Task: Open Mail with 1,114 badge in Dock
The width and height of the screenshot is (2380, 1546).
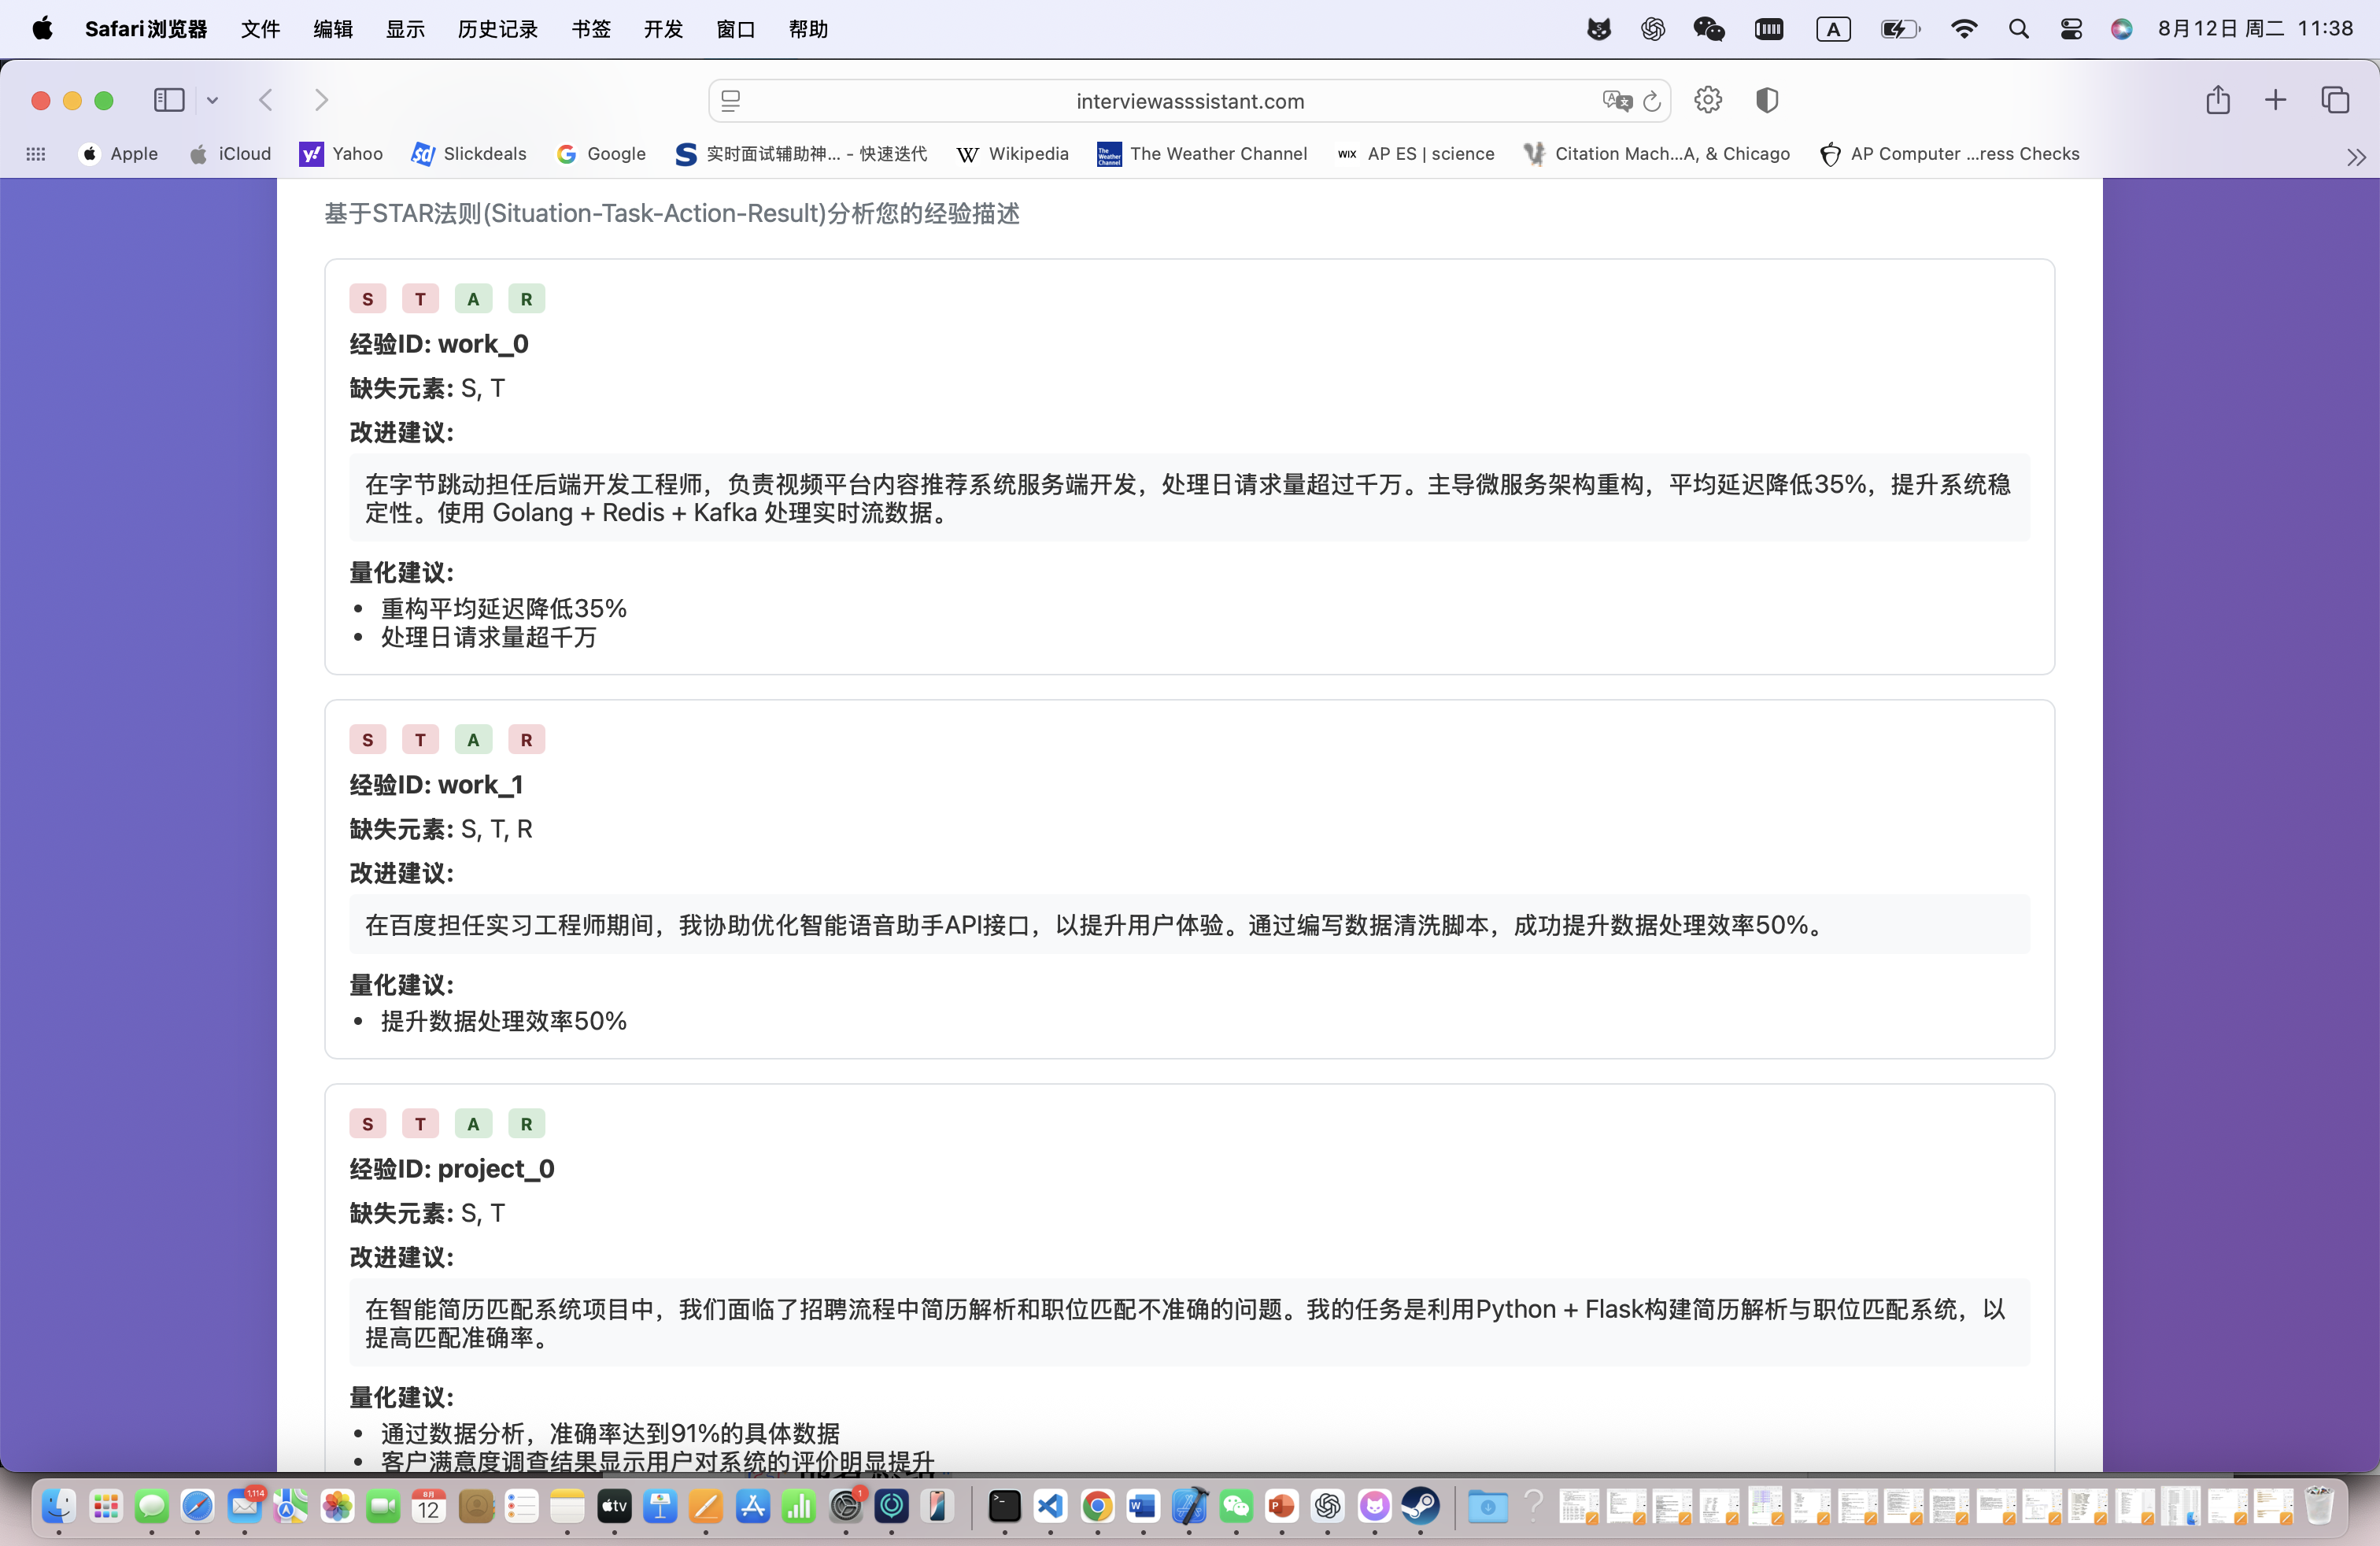Action: pyautogui.click(x=244, y=1506)
